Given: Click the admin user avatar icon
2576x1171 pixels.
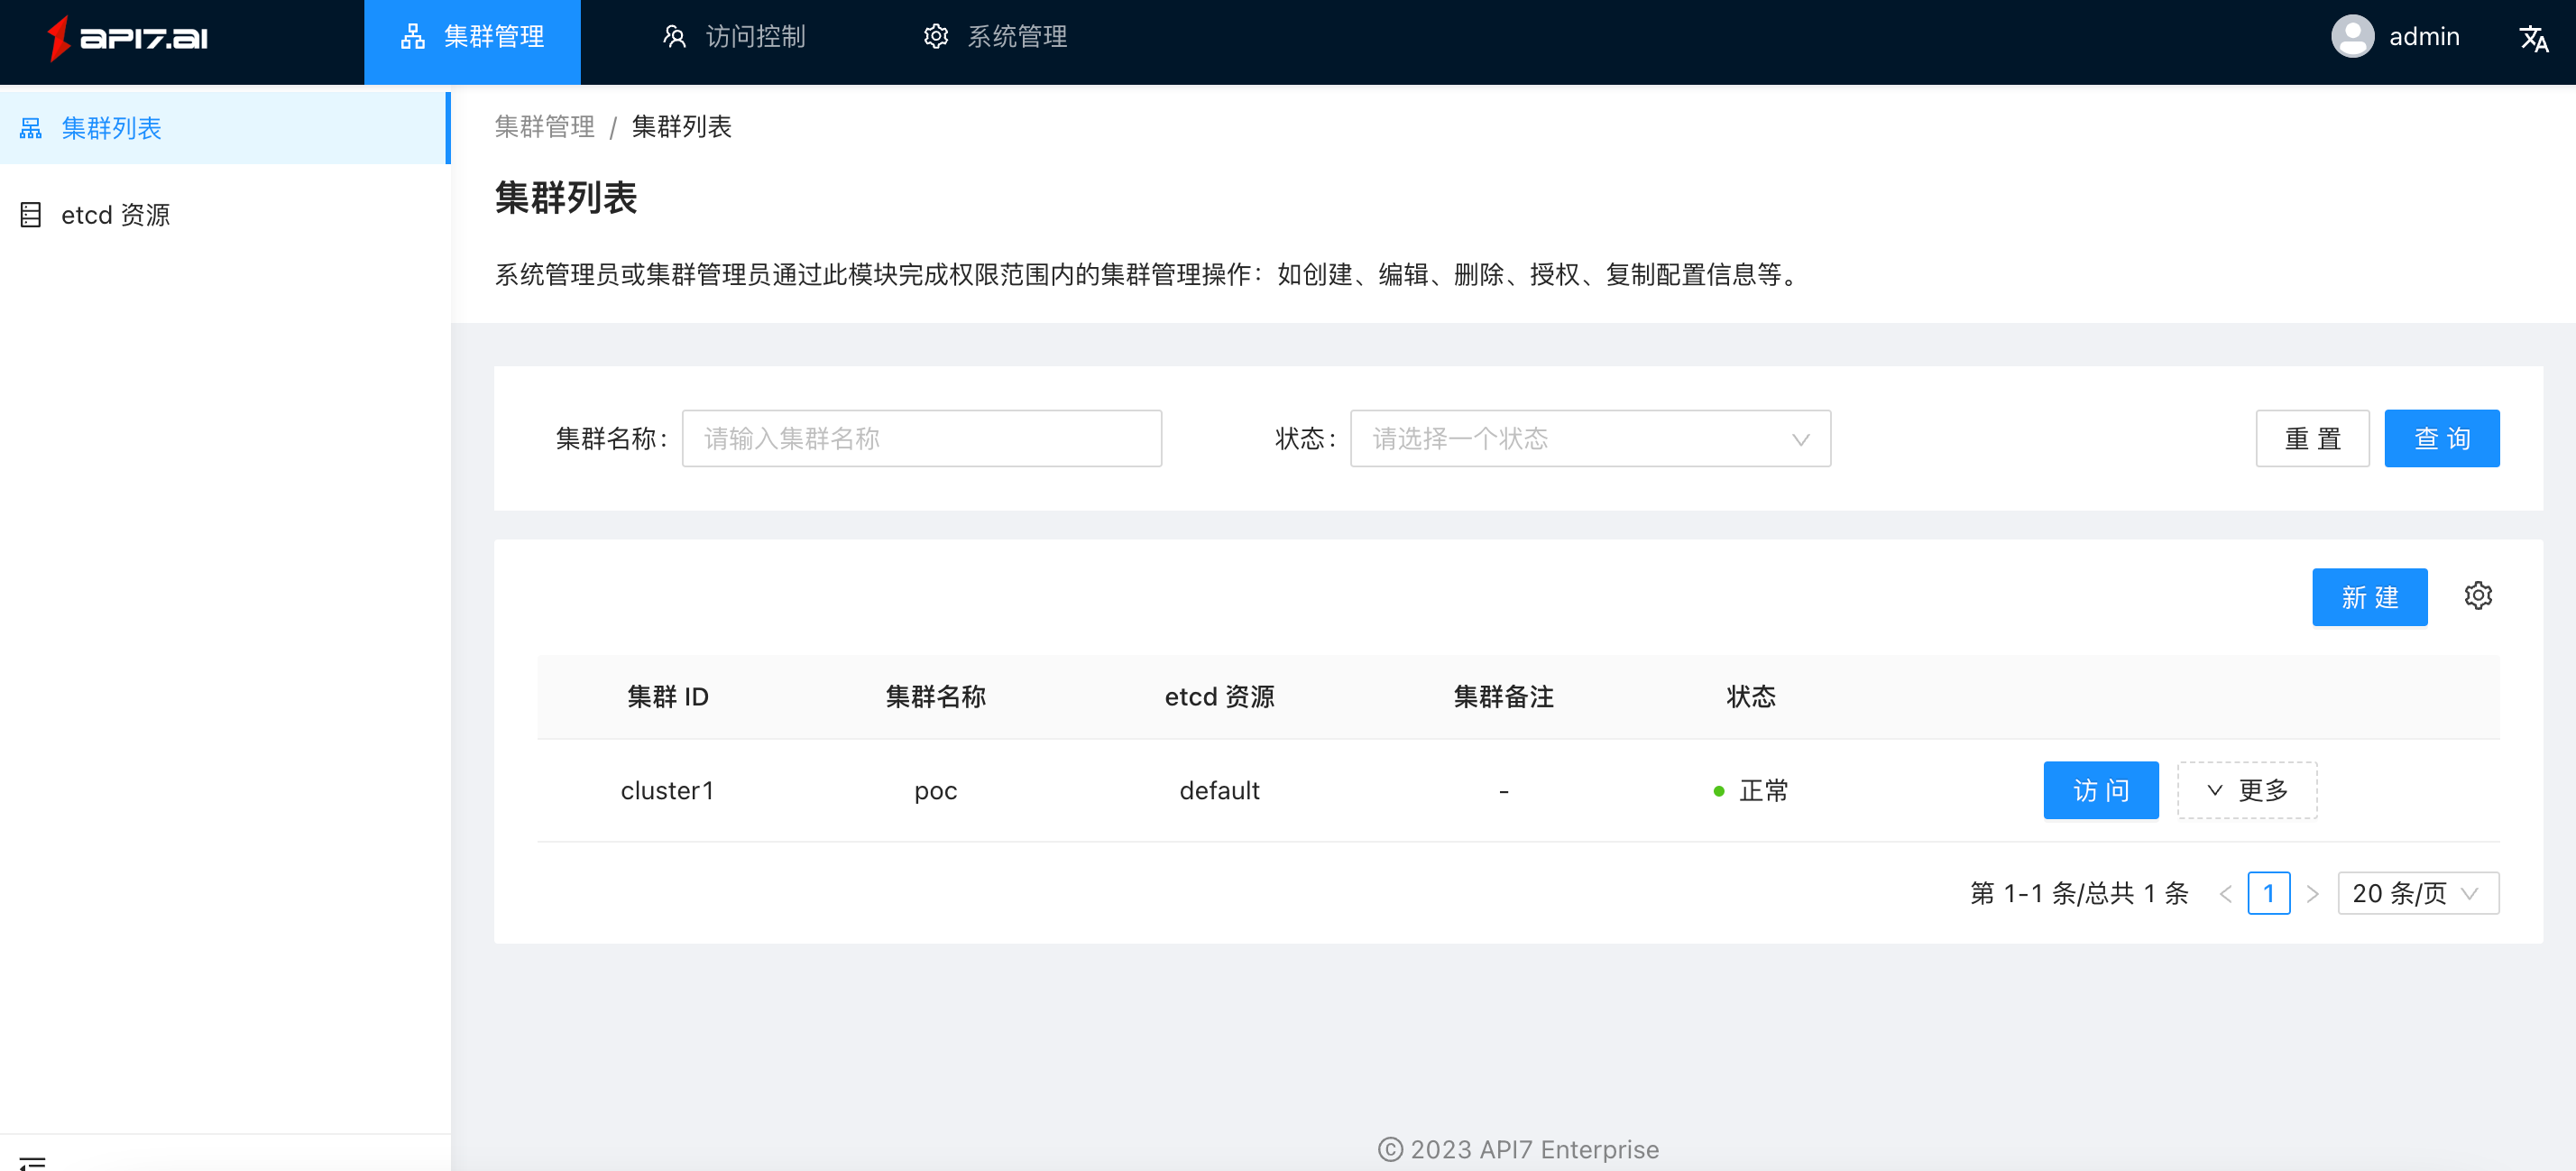Looking at the screenshot, I should (2352, 37).
